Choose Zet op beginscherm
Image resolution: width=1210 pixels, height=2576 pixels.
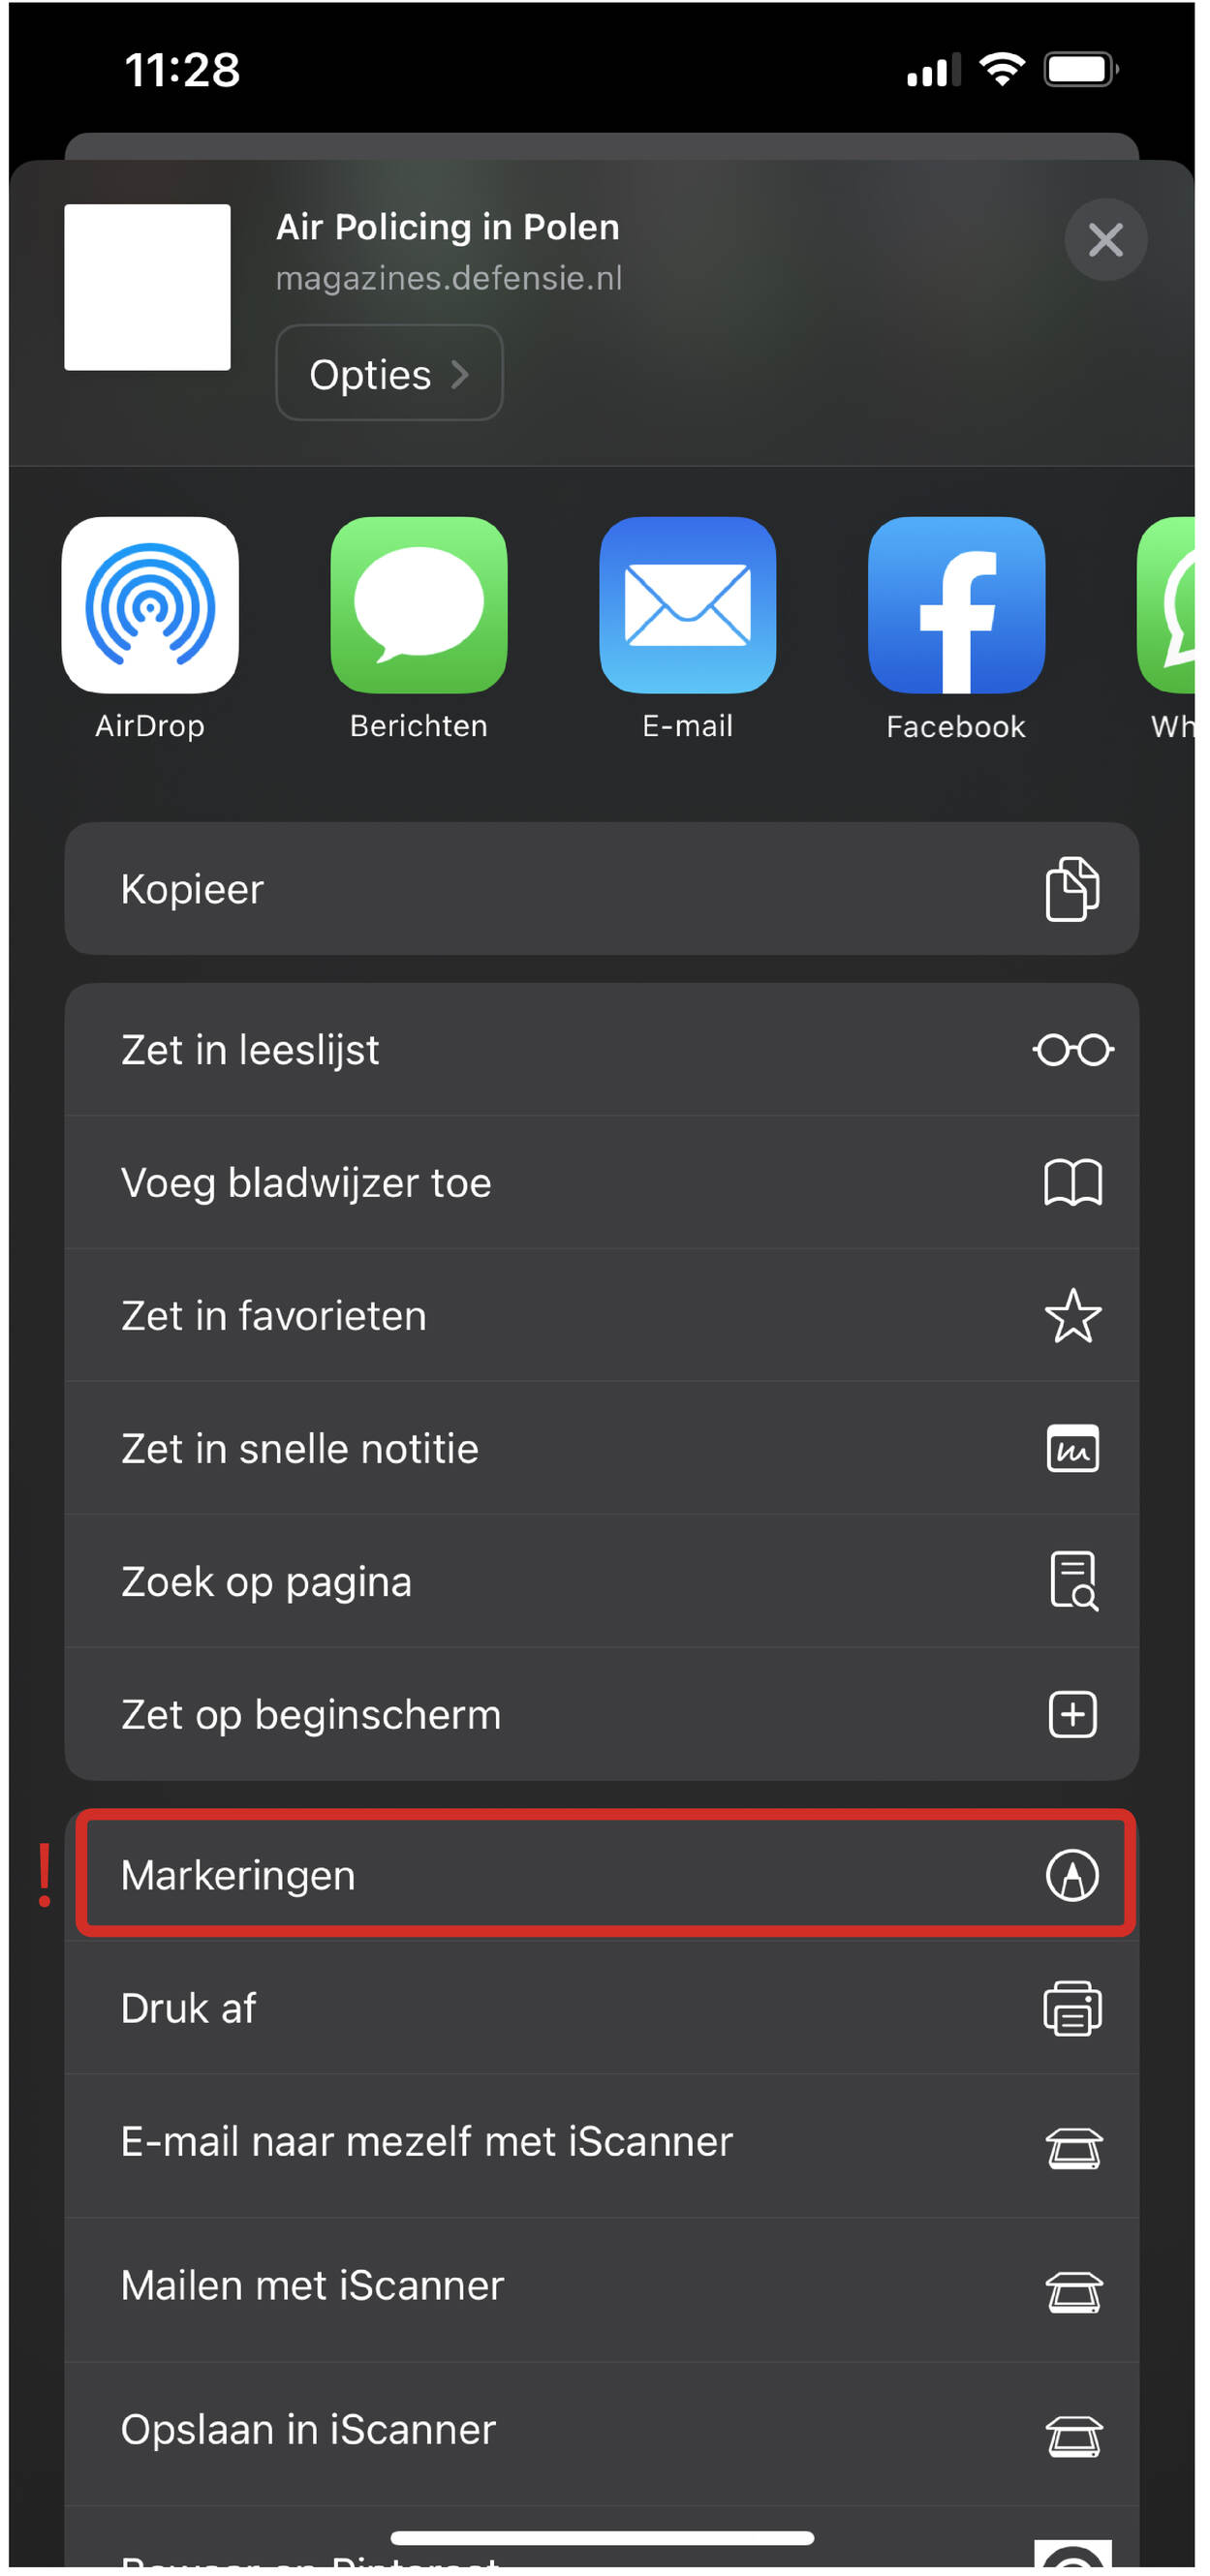point(602,1714)
